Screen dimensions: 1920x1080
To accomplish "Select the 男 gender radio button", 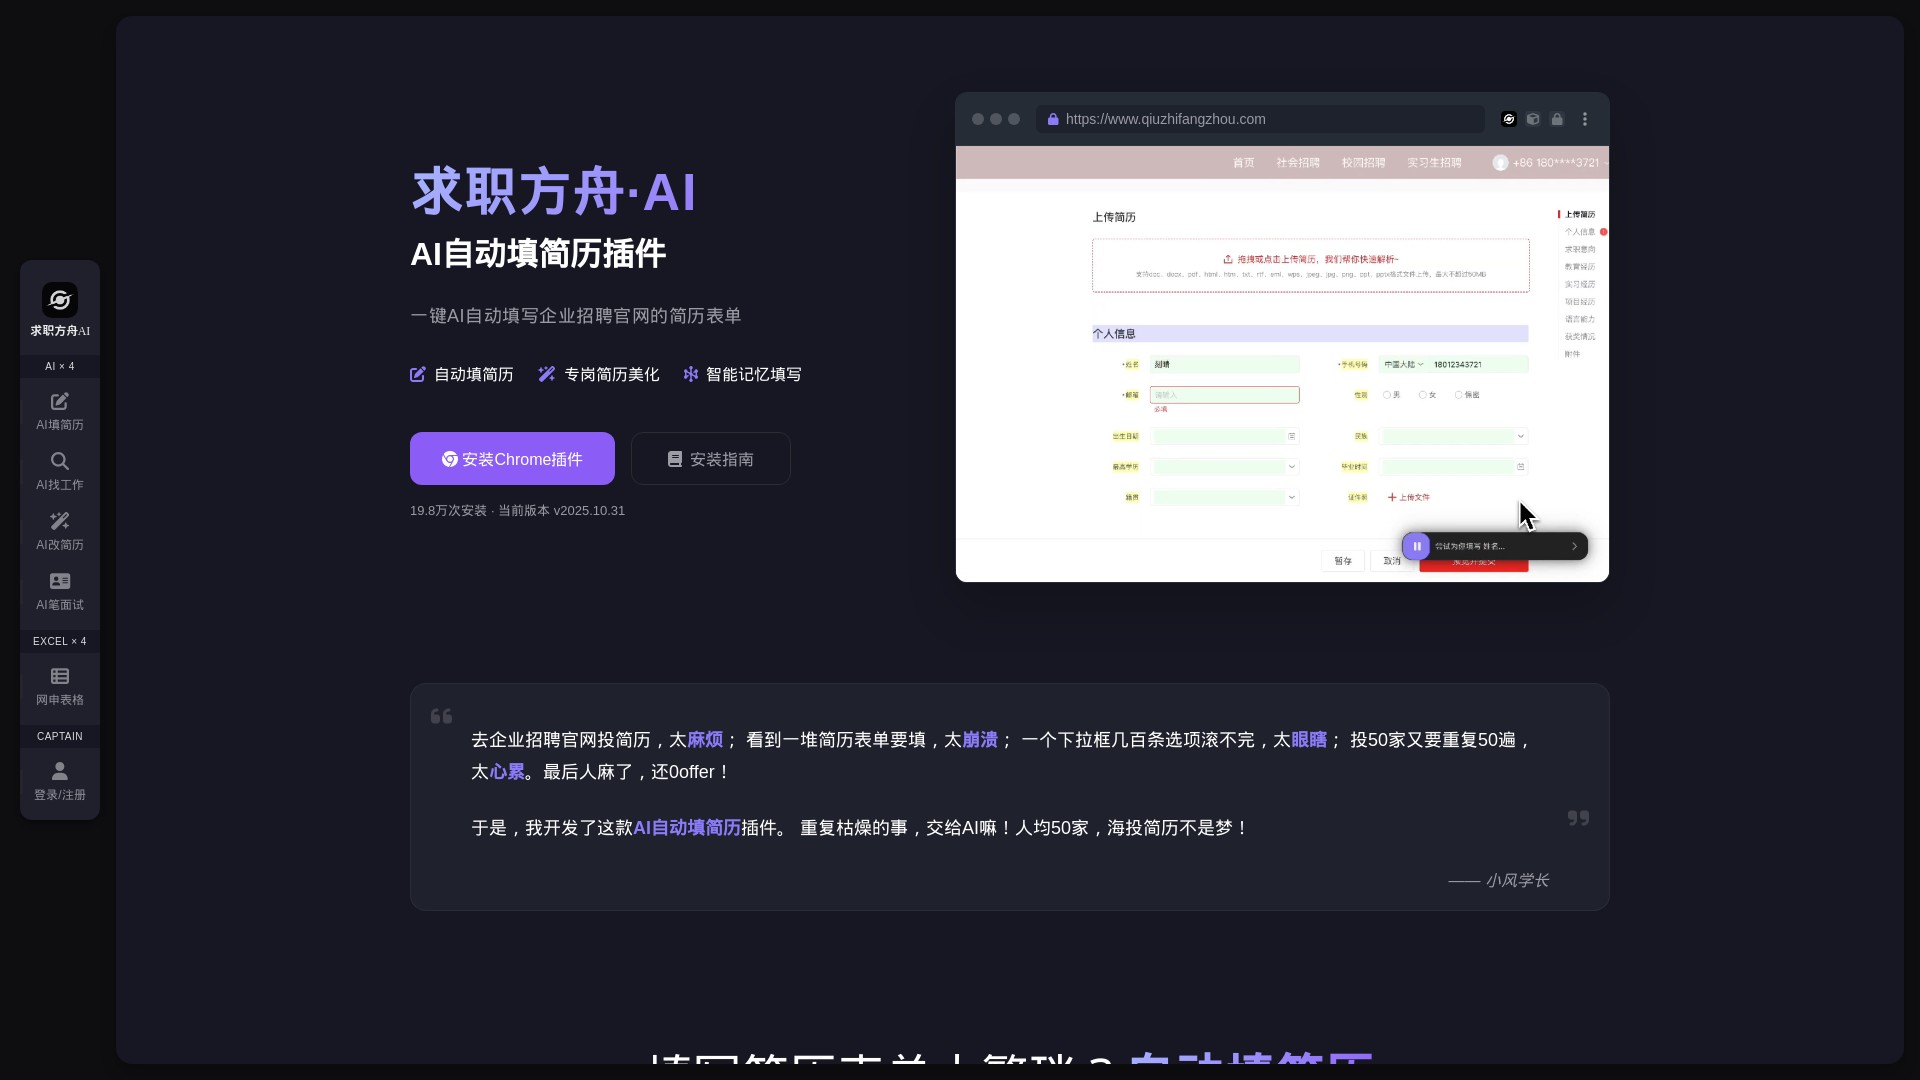I will tap(1387, 395).
